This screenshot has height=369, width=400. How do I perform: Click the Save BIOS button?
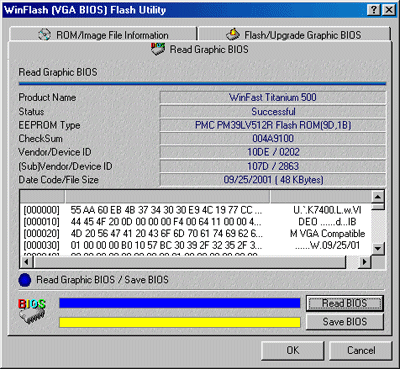point(345,322)
